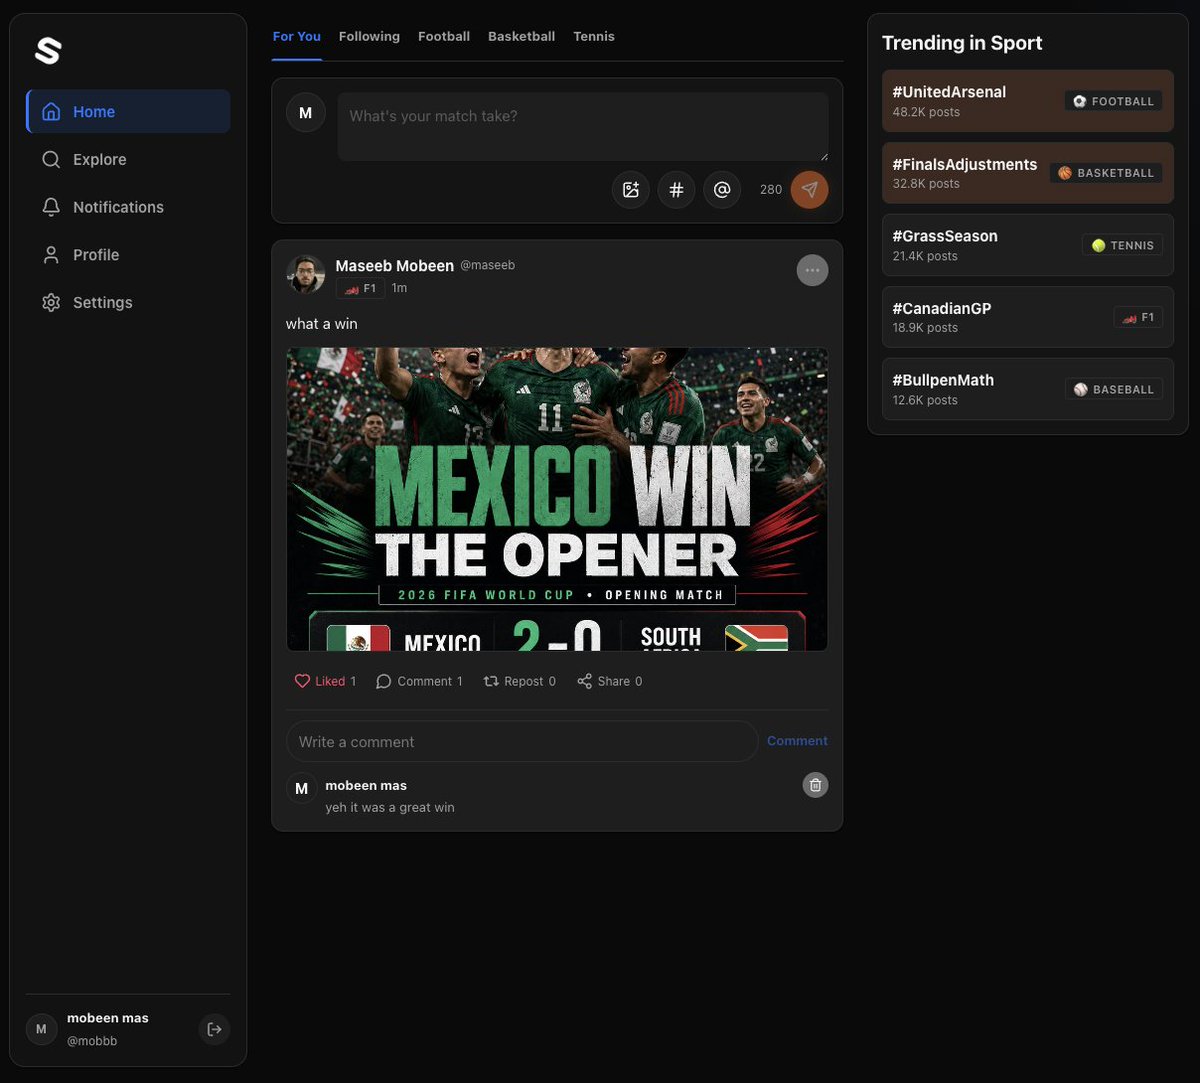Click the @maseeb handle
Viewport: 1200px width, 1083px height.
pyautogui.click(x=487, y=265)
